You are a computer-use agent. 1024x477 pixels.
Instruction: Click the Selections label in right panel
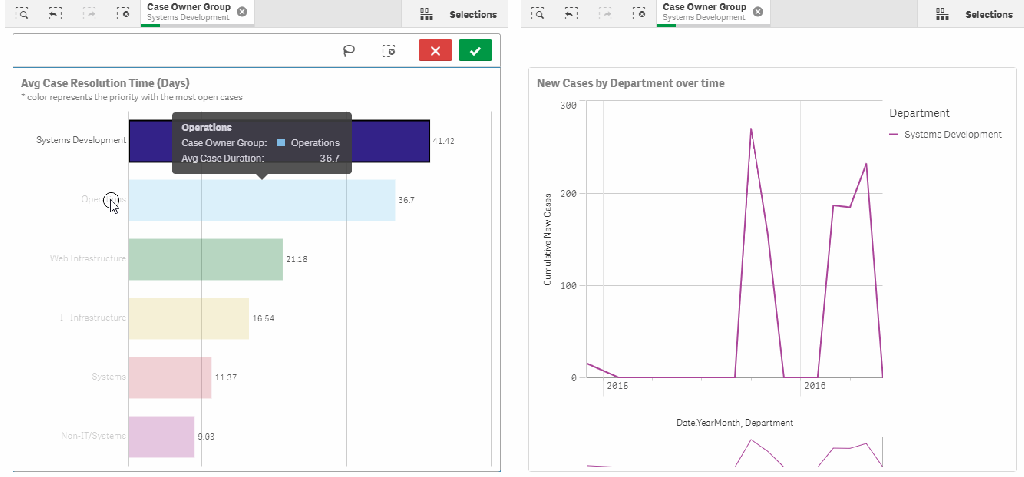[989, 14]
